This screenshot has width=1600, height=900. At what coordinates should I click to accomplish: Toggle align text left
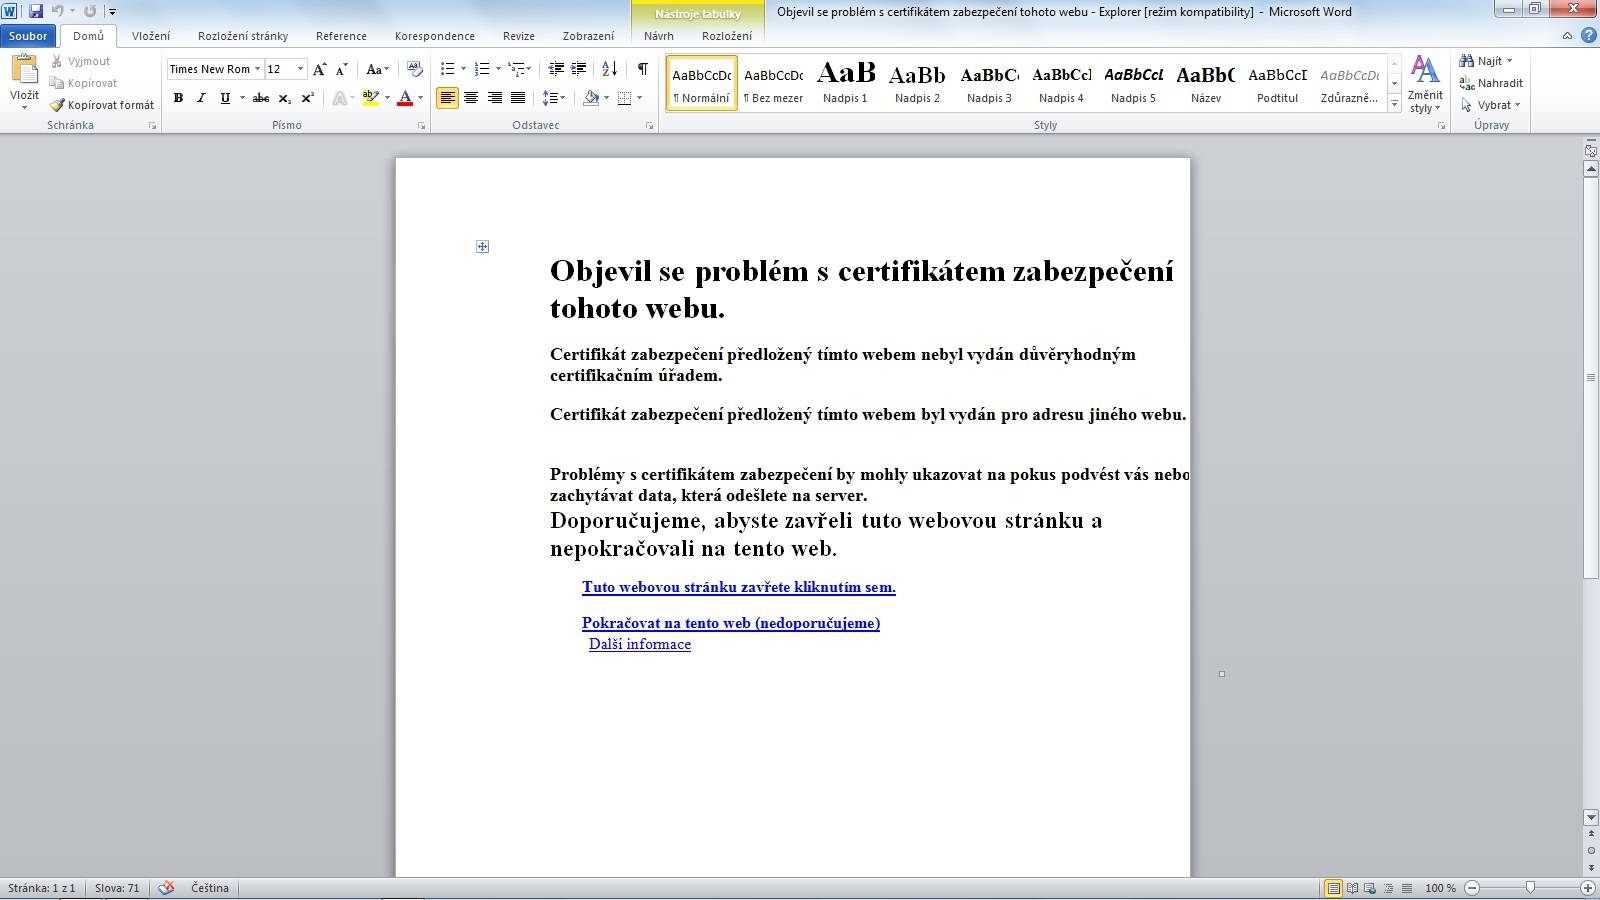click(447, 98)
